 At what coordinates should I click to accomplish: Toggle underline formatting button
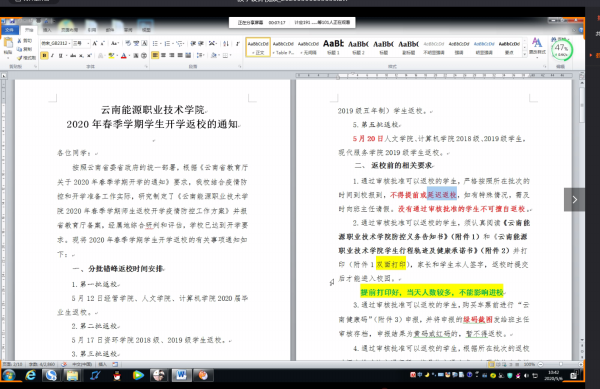(60, 56)
